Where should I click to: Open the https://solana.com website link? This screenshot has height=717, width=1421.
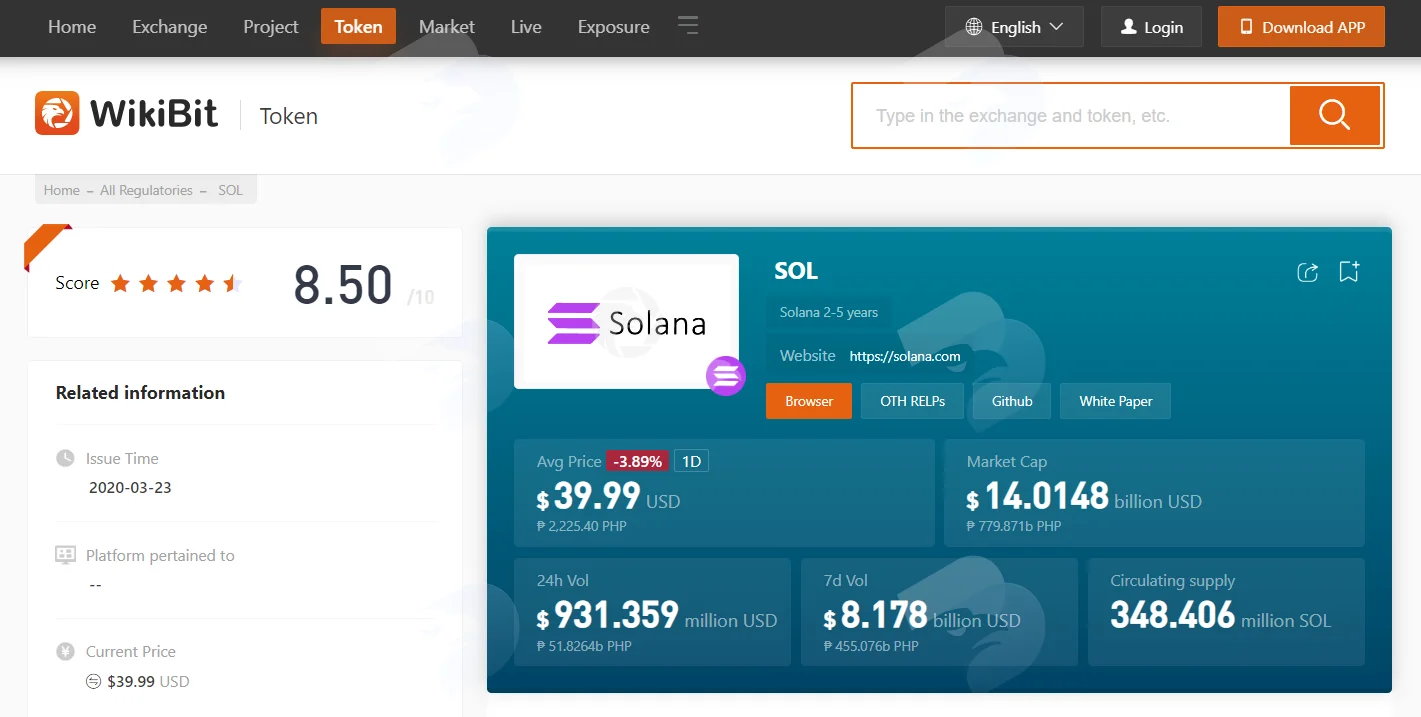[905, 356]
